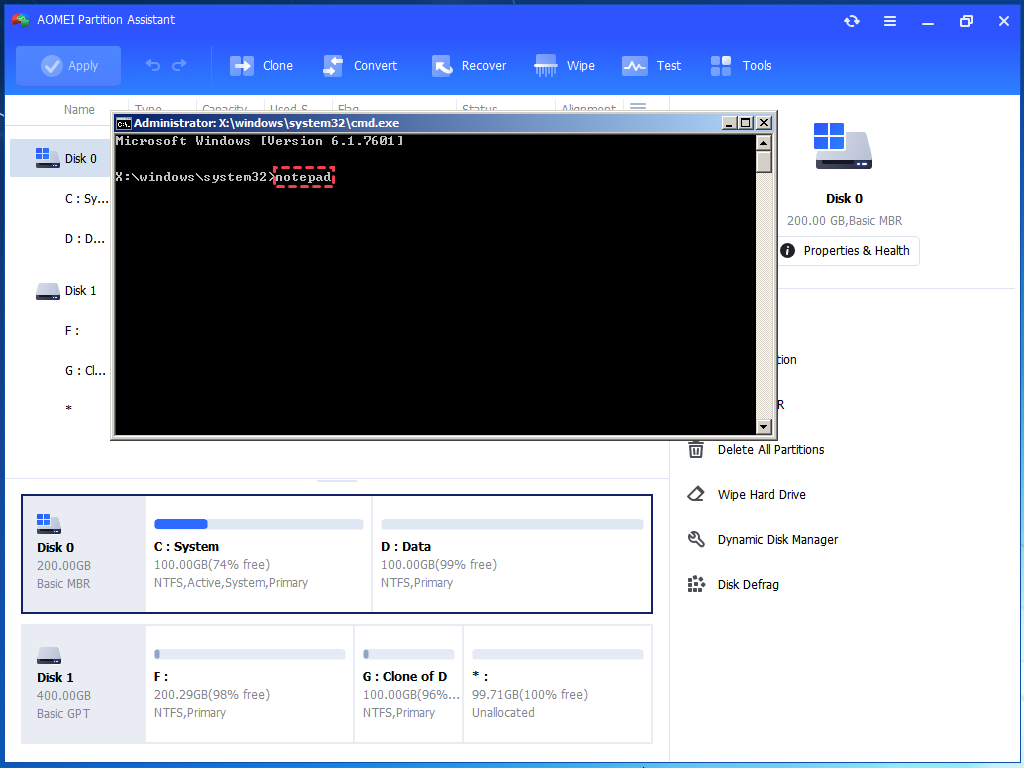
Task: Click the D: Data usage bar
Action: pyautogui.click(x=512, y=524)
